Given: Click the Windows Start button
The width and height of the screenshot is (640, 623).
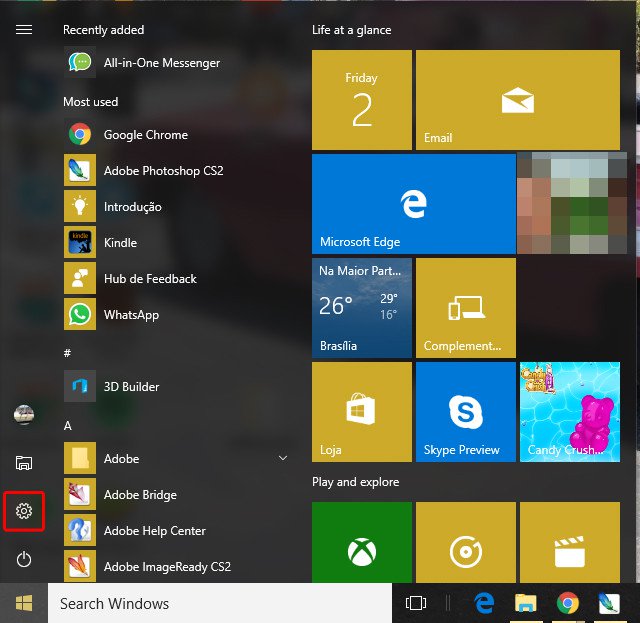Looking at the screenshot, I should point(24,603).
